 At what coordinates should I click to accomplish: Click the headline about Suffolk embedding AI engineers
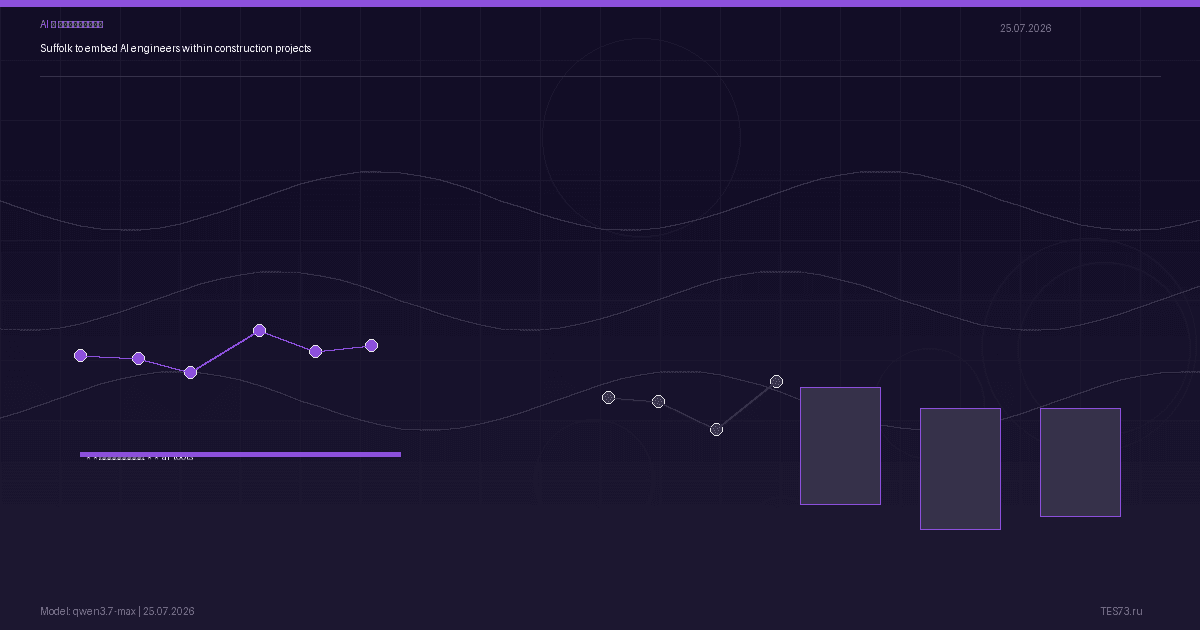click(x=176, y=48)
